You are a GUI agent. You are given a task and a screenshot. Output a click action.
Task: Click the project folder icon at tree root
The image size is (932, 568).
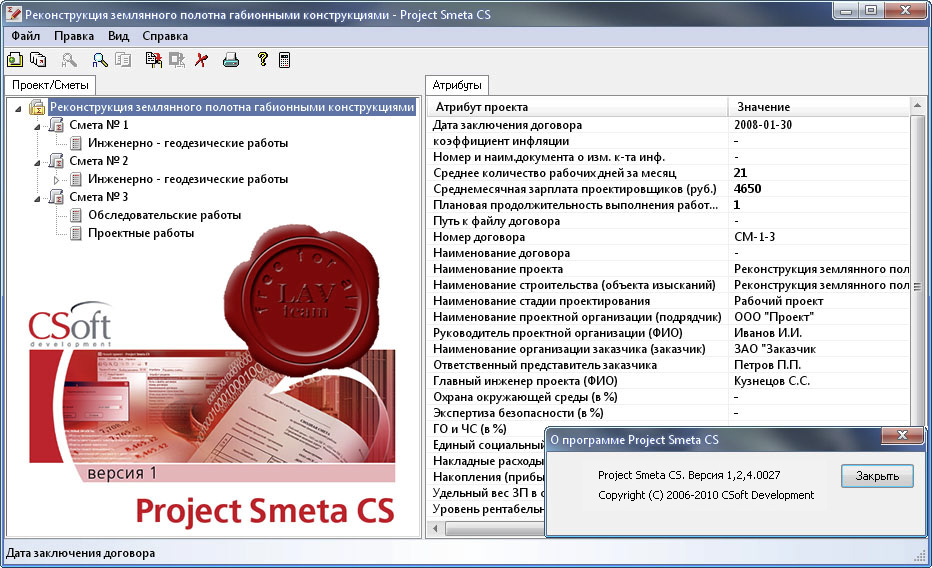point(37,107)
